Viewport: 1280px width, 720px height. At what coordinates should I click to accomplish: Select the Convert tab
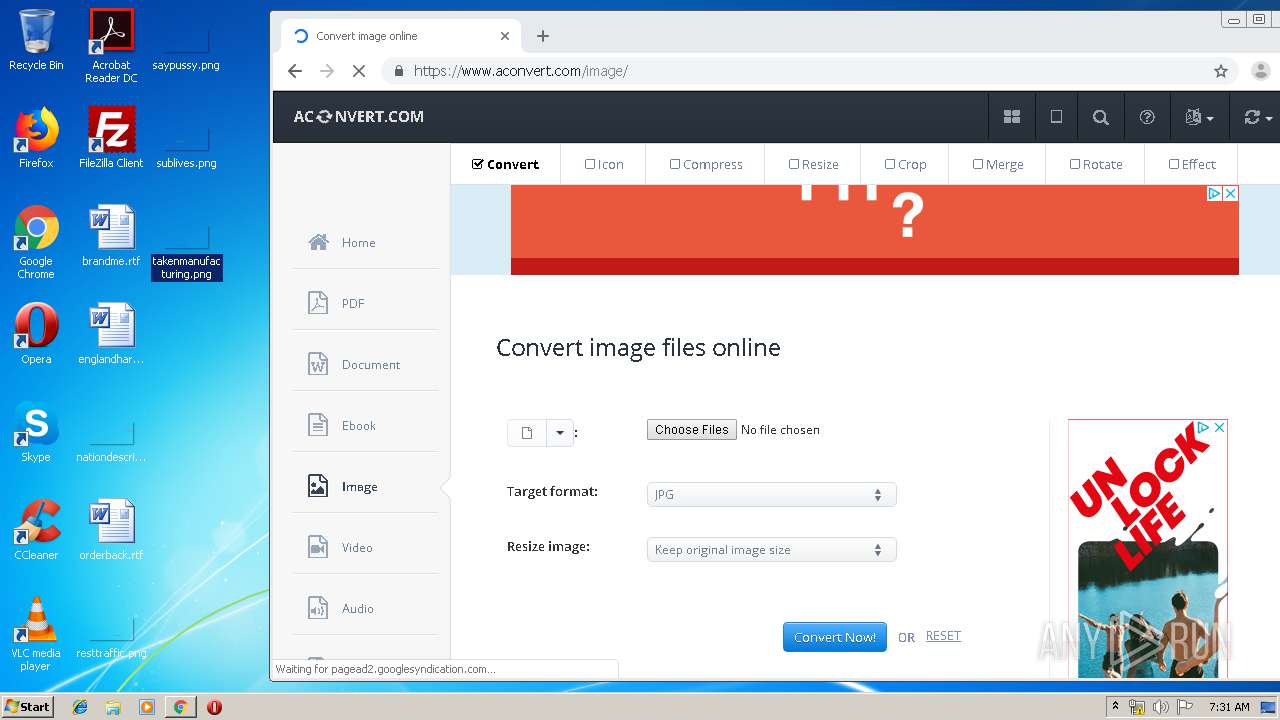(x=505, y=164)
